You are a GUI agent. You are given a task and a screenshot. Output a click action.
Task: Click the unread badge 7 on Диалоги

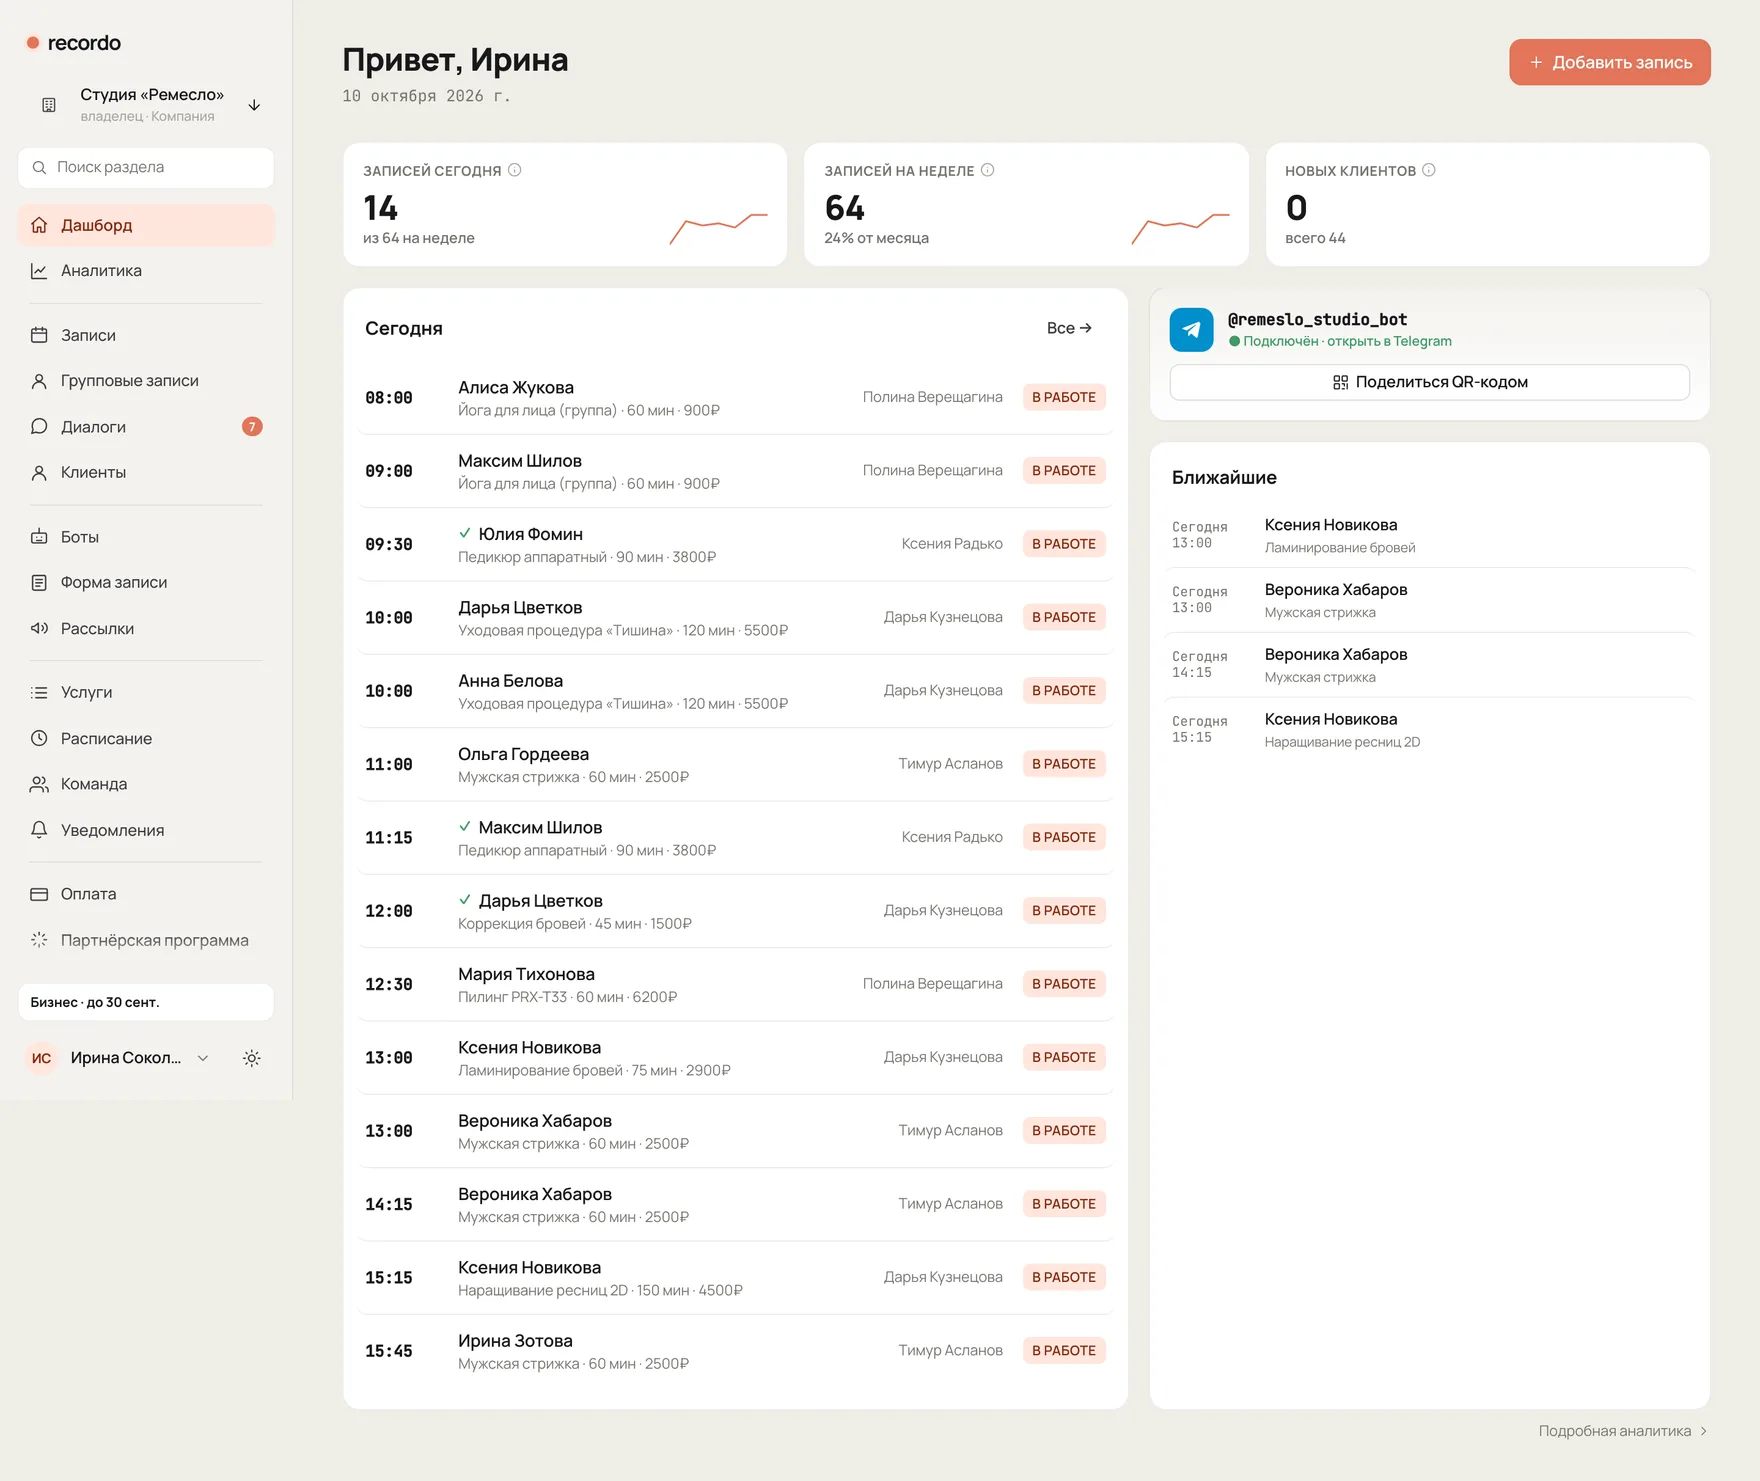[x=252, y=427]
